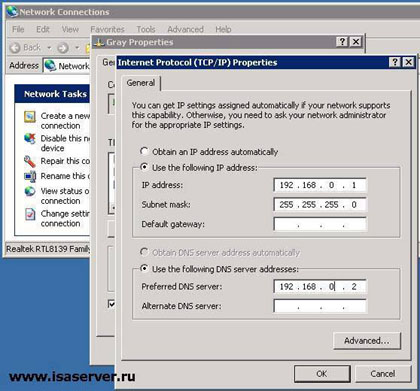Open the Back history dropdown arrow

point(49,48)
